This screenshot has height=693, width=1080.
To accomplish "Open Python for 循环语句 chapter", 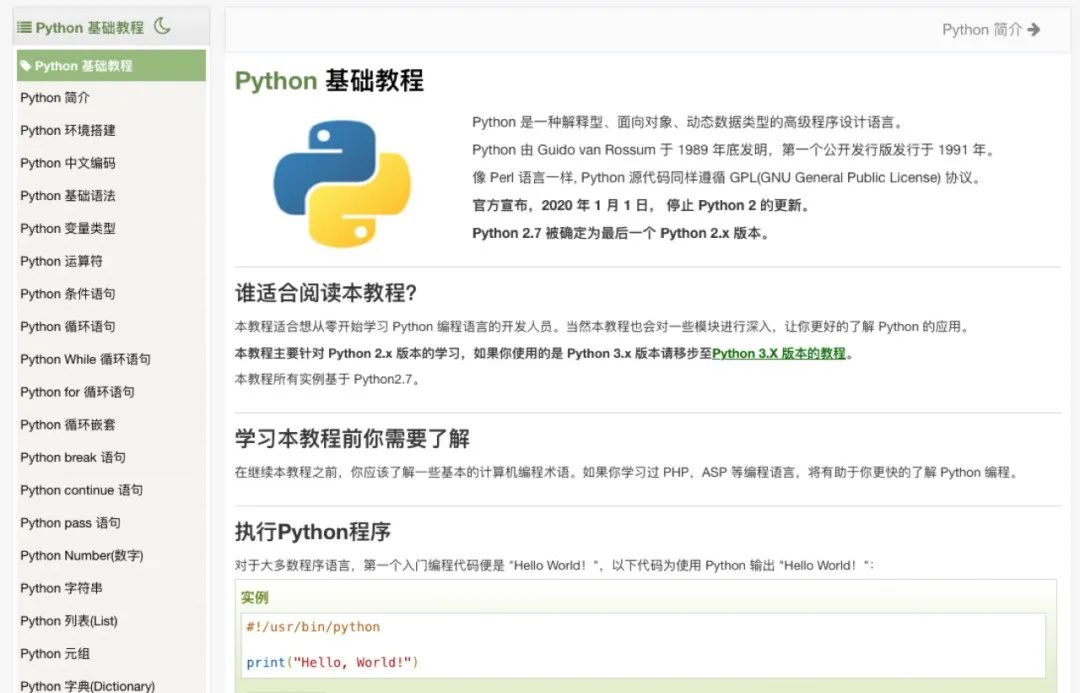I will [77, 392].
